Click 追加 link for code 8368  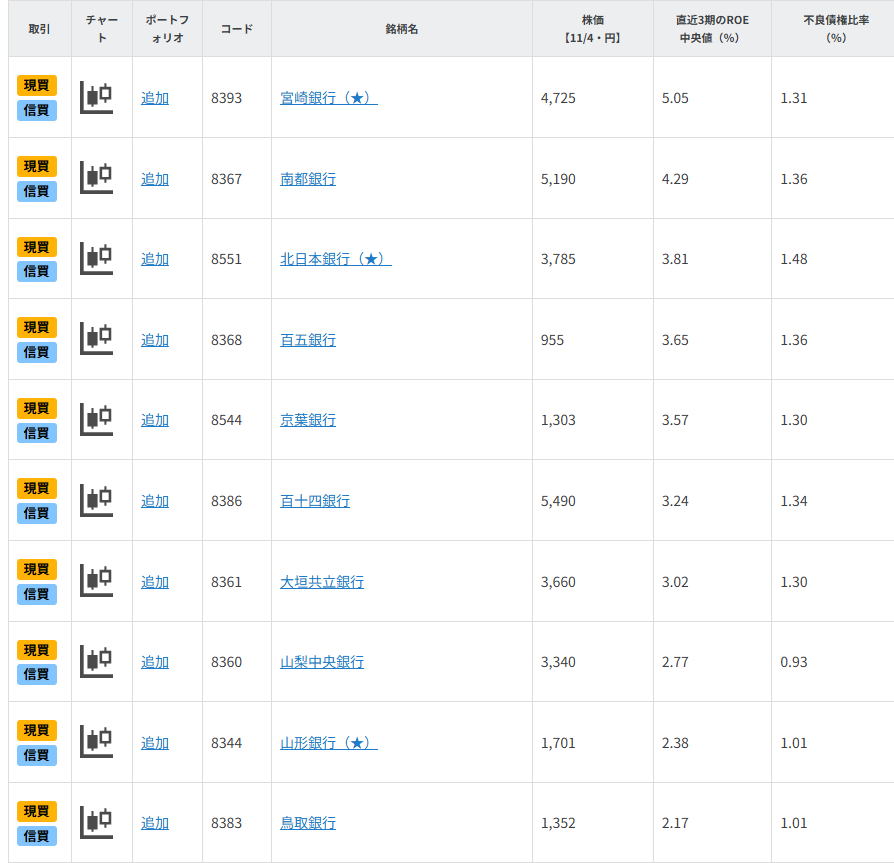[155, 340]
